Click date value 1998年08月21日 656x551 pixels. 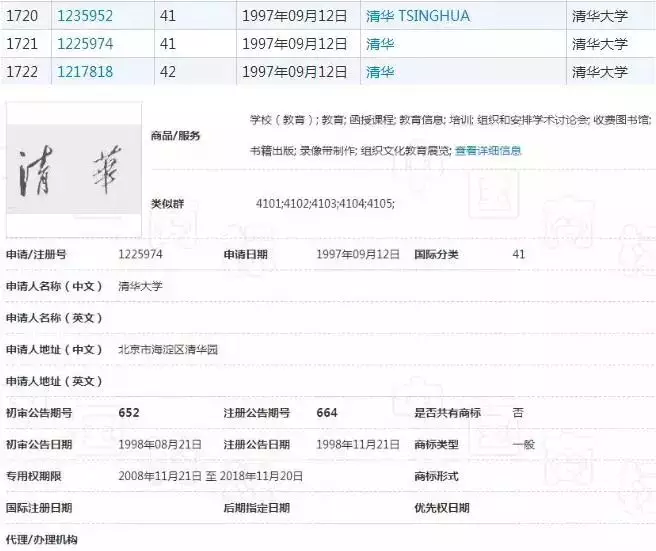click(x=160, y=444)
